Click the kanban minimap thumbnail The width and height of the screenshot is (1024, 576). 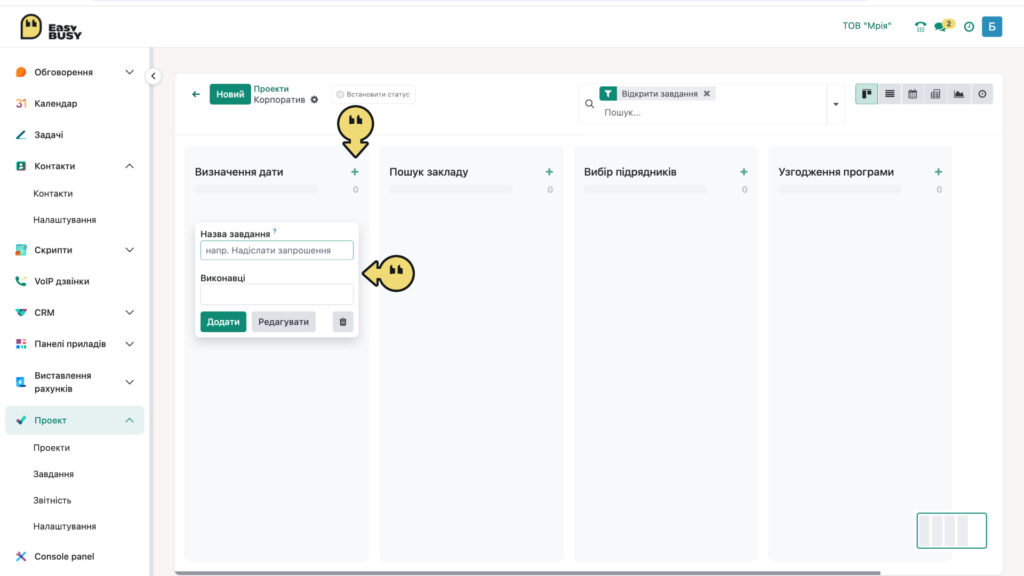pos(952,530)
